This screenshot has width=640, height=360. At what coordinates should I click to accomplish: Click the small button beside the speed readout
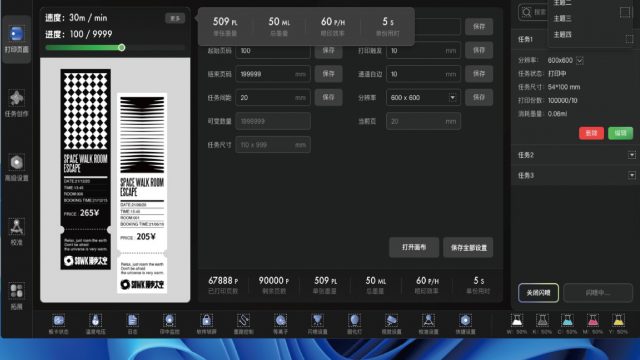pyautogui.click(x=175, y=18)
